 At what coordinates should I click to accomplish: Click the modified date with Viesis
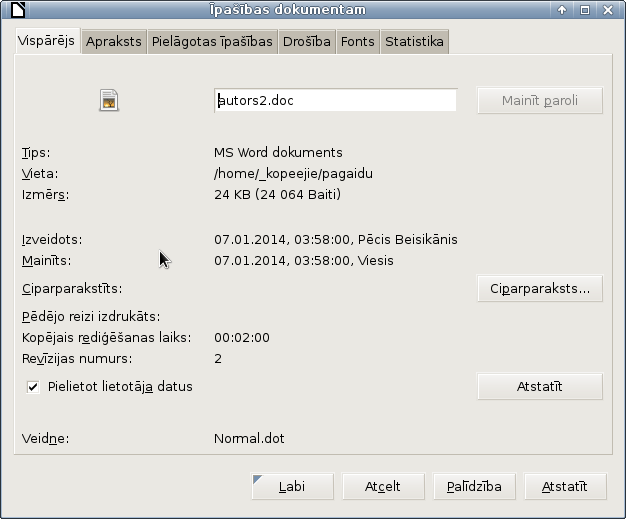pyautogui.click(x=304, y=261)
